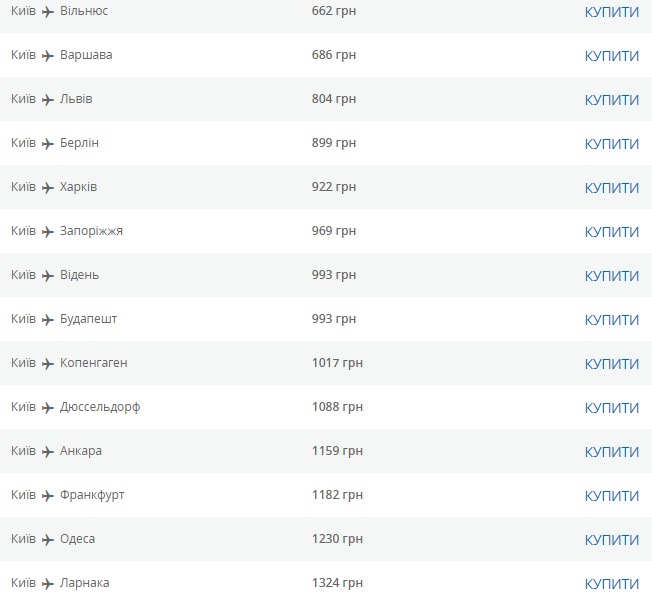Click the airplane icon in the Копенгаген row
Image resolution: width=652 pixels, height=600 pixels.
[x=48, y=363]
